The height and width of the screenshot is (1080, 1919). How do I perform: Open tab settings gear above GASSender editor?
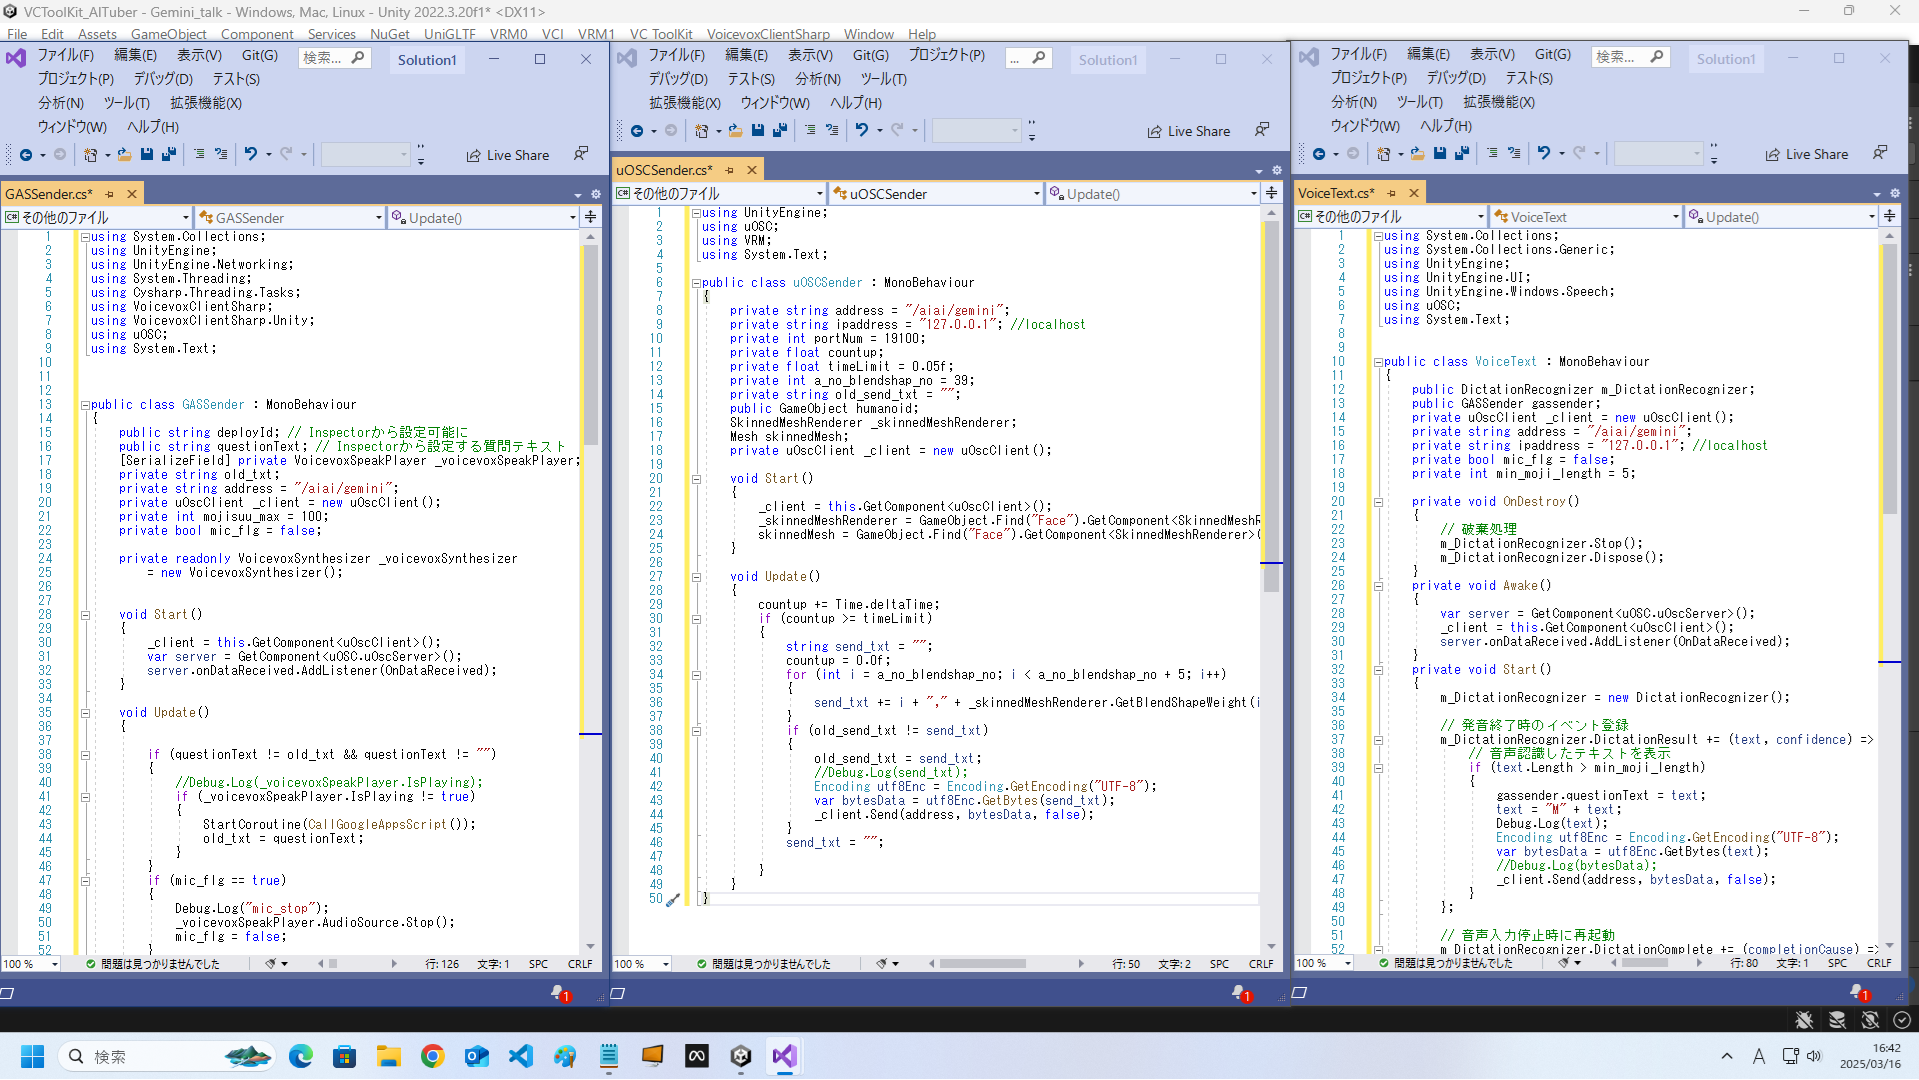[596, 194]
